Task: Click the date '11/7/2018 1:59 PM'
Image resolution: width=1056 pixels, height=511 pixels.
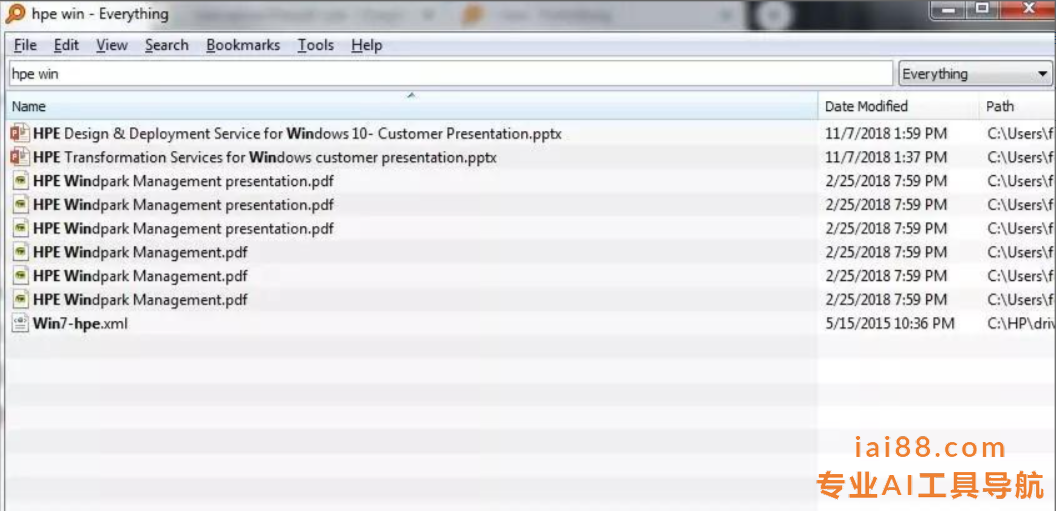Action: point(886,133)
